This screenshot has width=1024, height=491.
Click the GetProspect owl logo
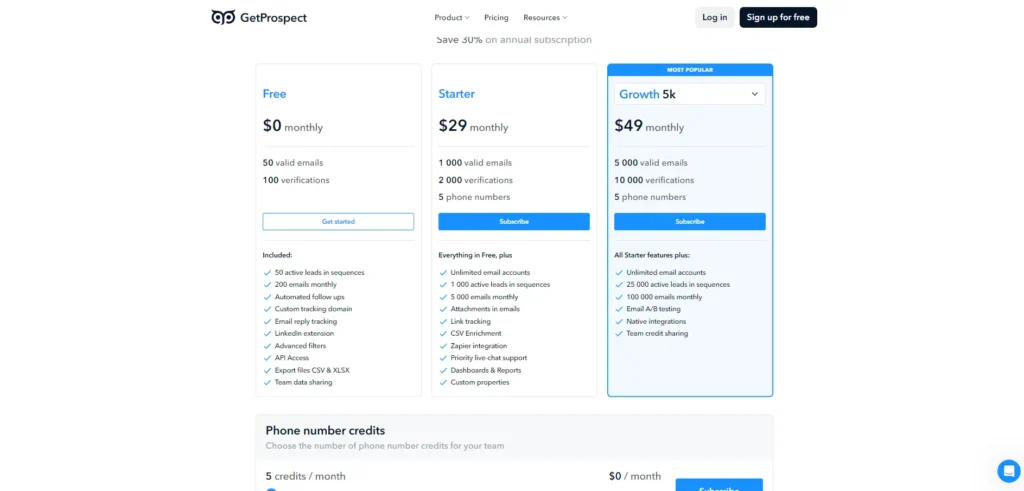(223, 17)
